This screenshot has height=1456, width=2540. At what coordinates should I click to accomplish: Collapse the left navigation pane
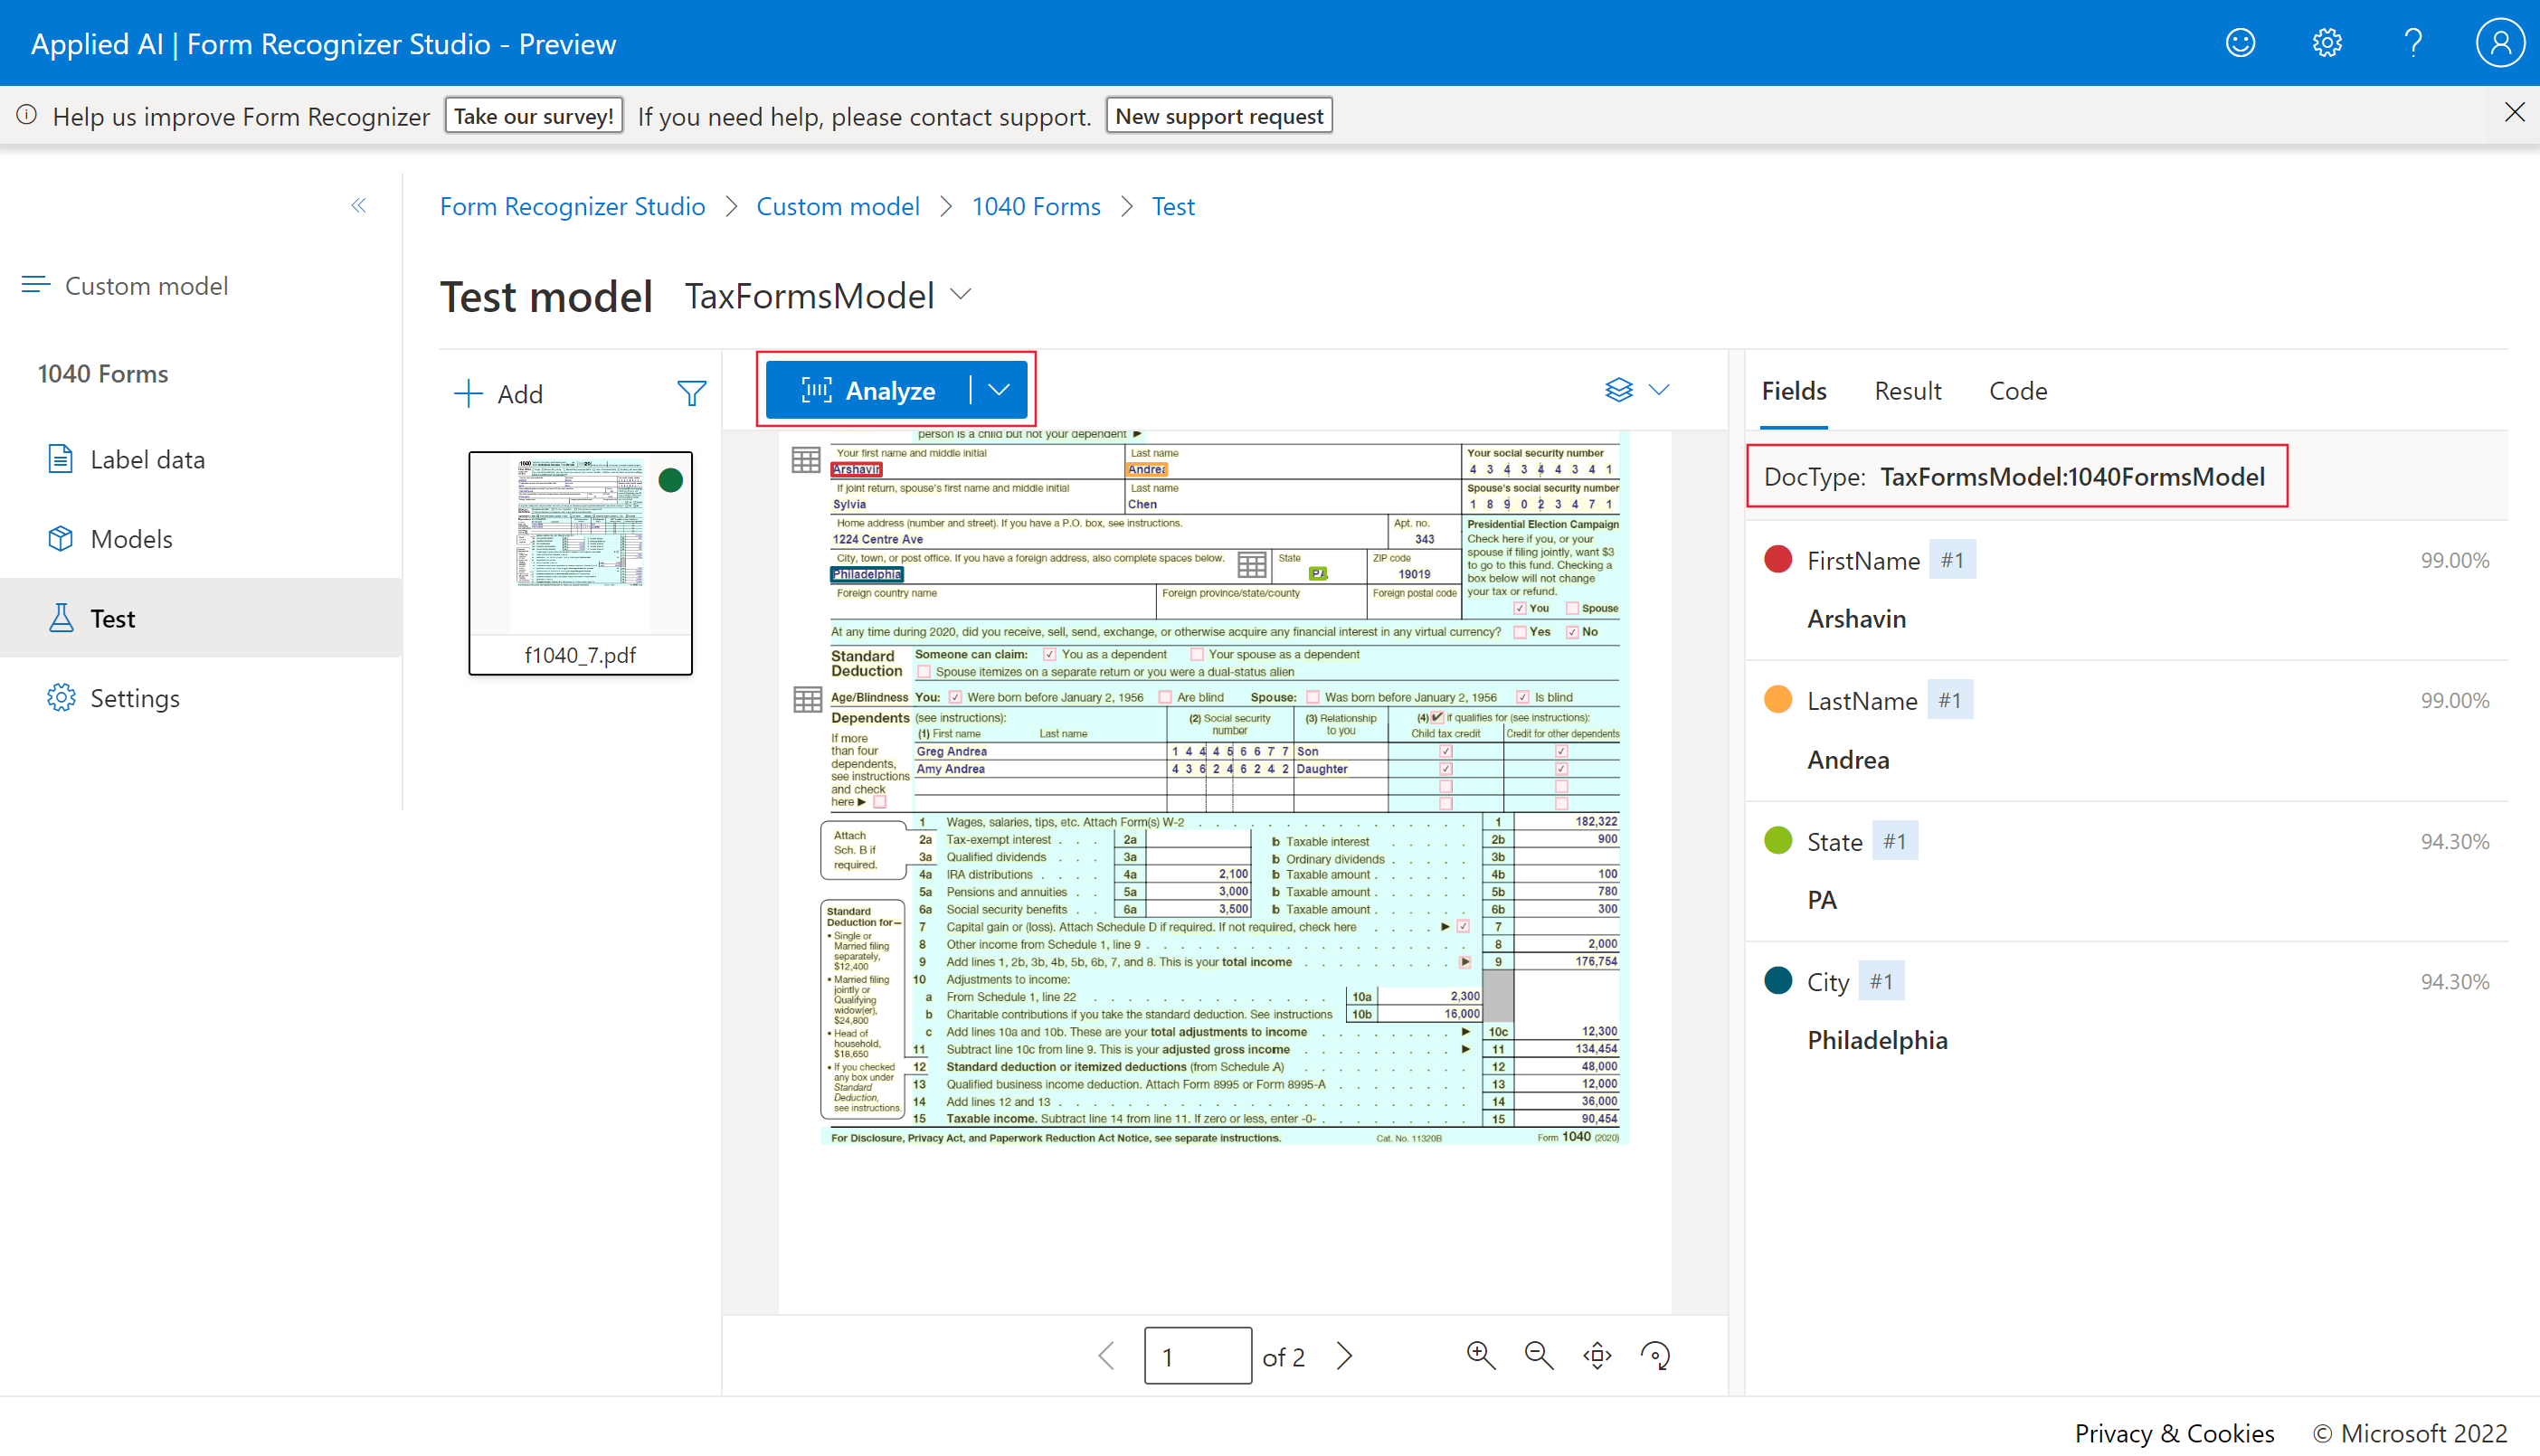tap(359, 206)
